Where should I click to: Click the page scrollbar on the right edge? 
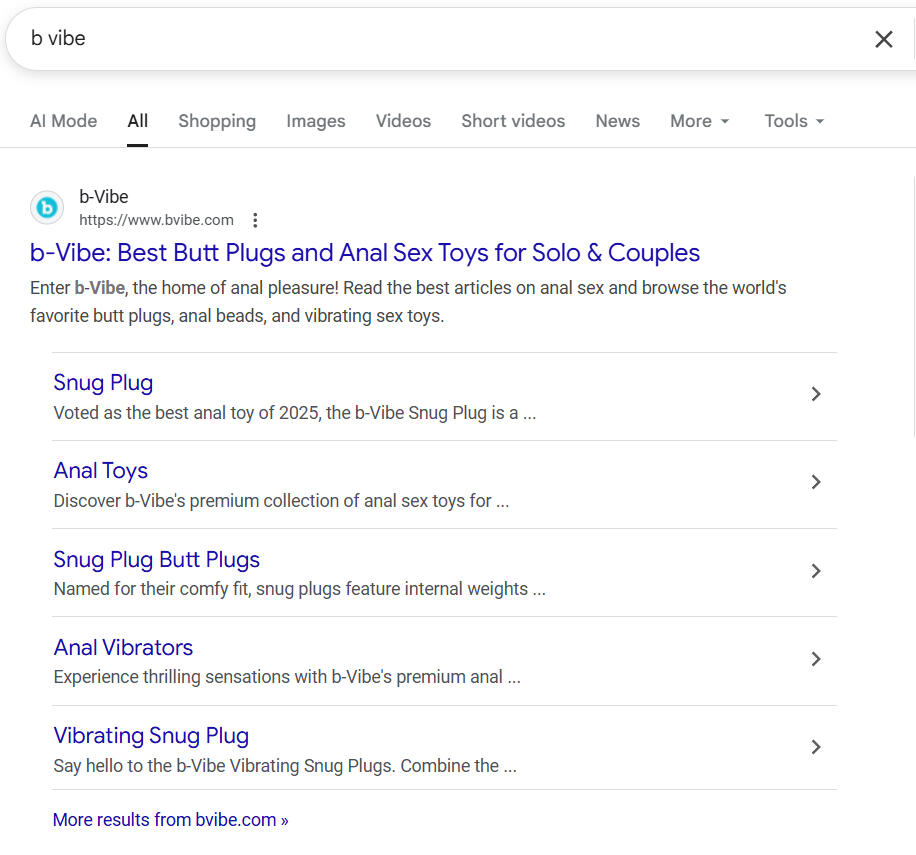913,300
